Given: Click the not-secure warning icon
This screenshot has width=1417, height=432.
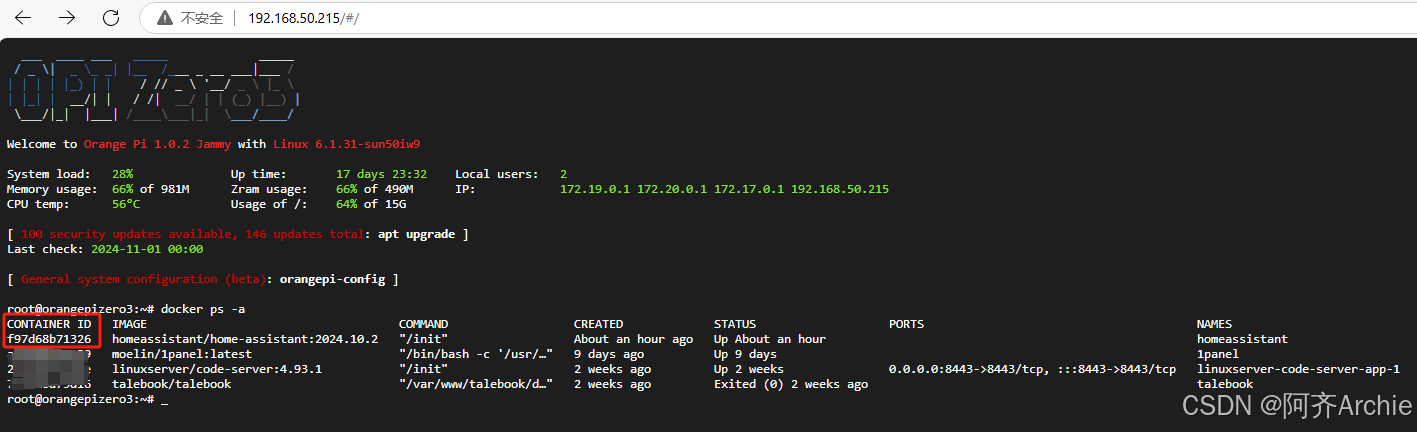Looking at the screenshot, I should click(x=165, y=18).
